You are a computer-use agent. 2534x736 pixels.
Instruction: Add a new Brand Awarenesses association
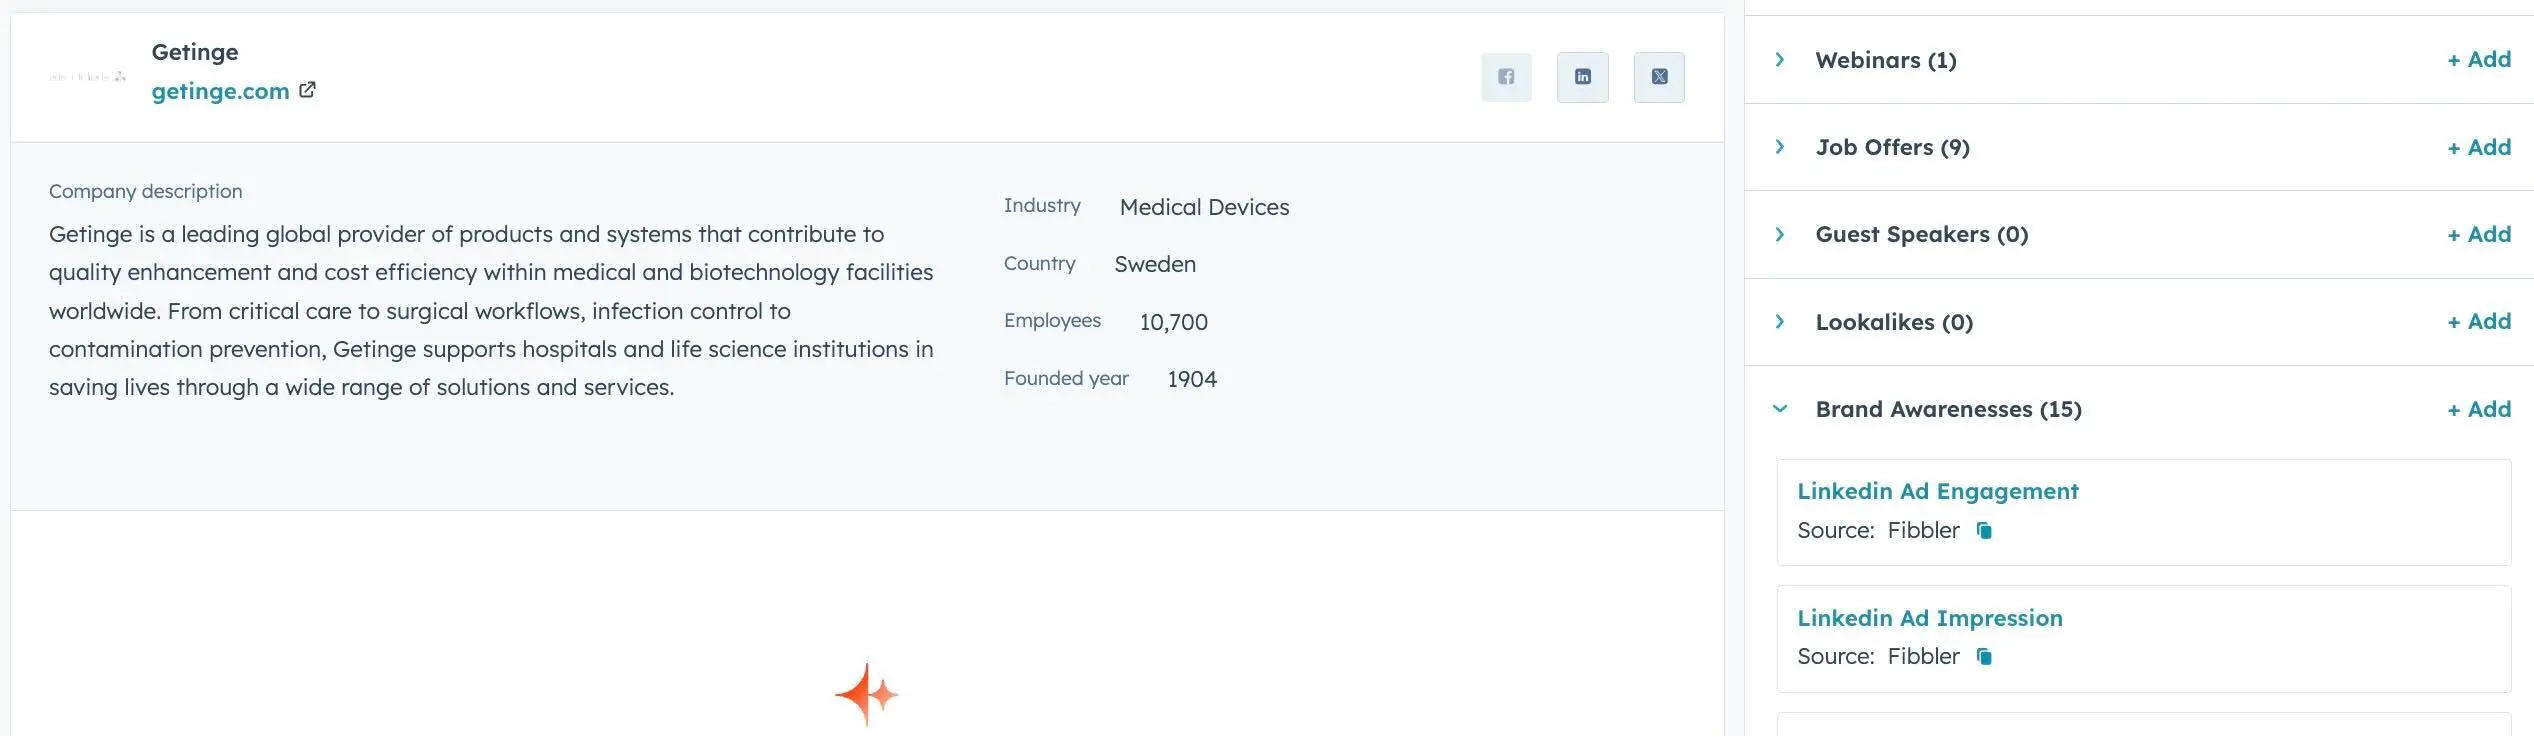2478,409
